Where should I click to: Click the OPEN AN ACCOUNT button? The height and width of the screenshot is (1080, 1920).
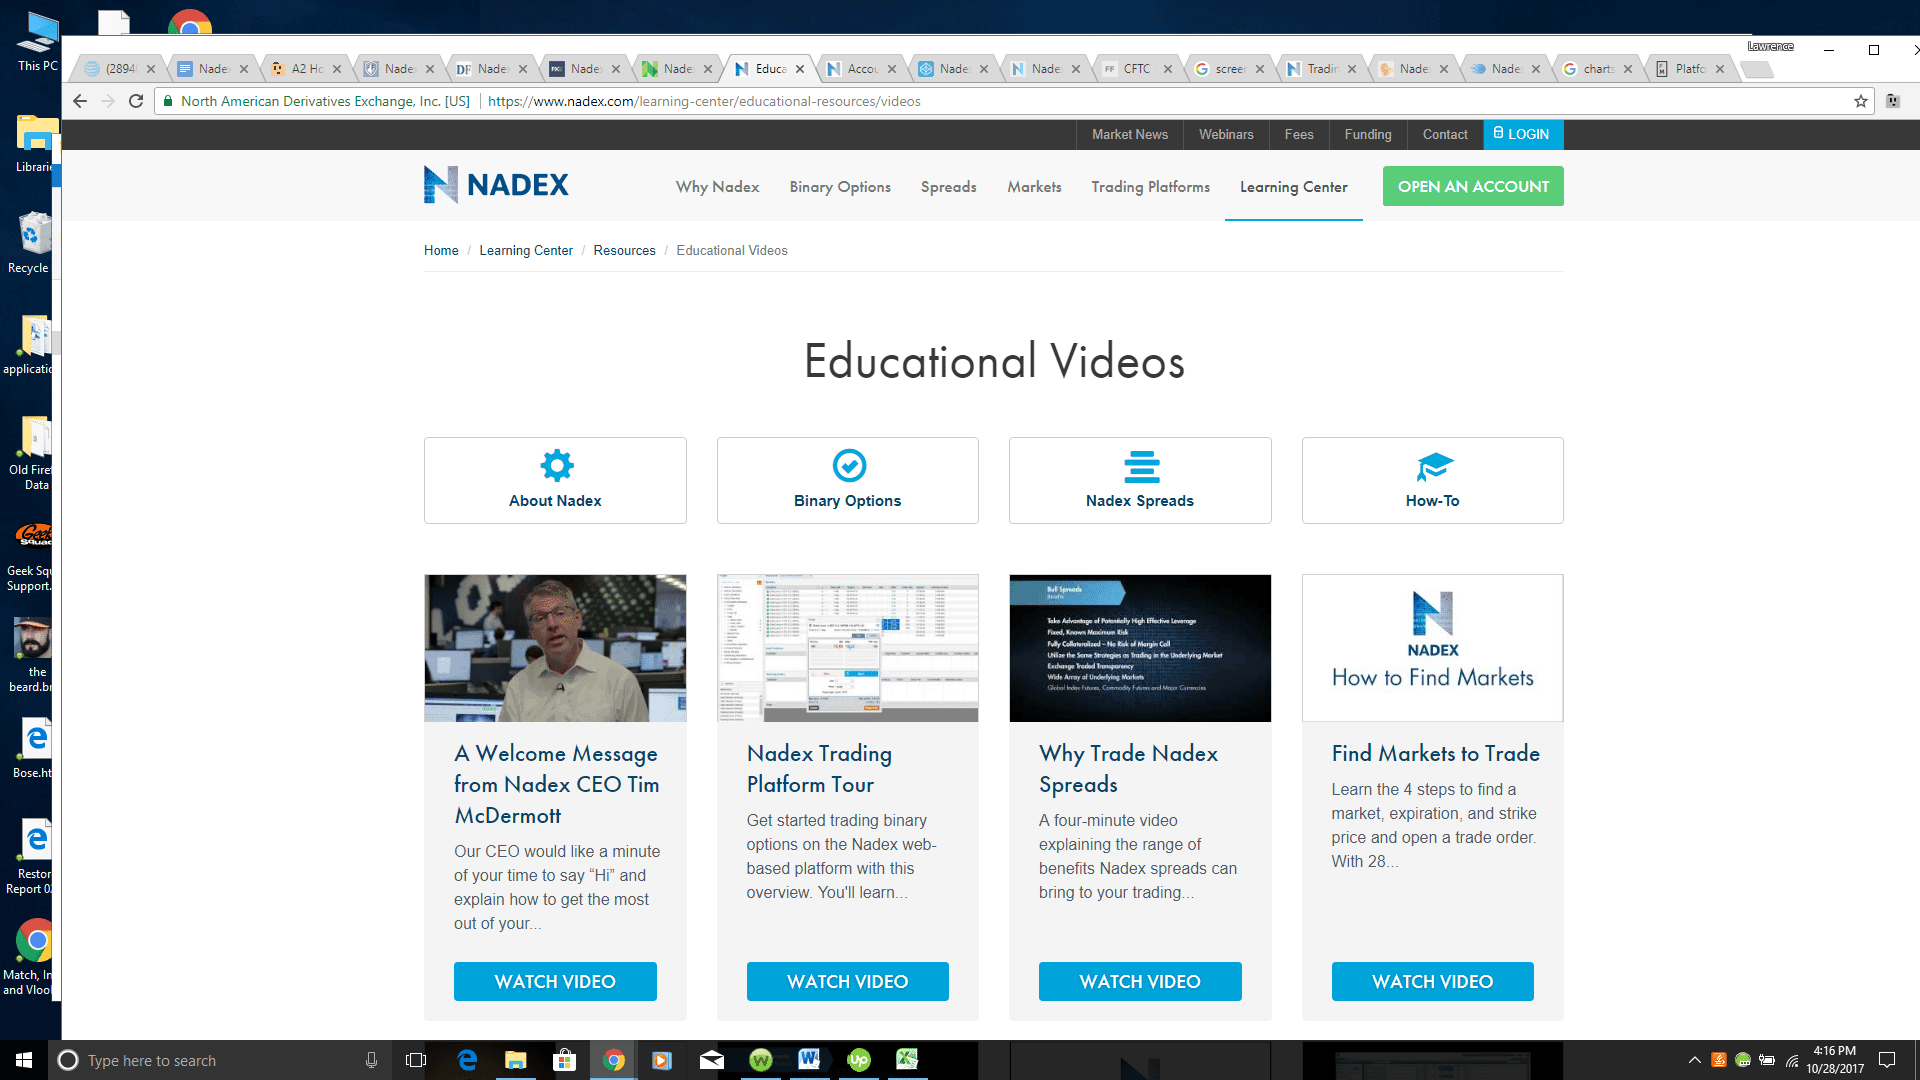1473,186
